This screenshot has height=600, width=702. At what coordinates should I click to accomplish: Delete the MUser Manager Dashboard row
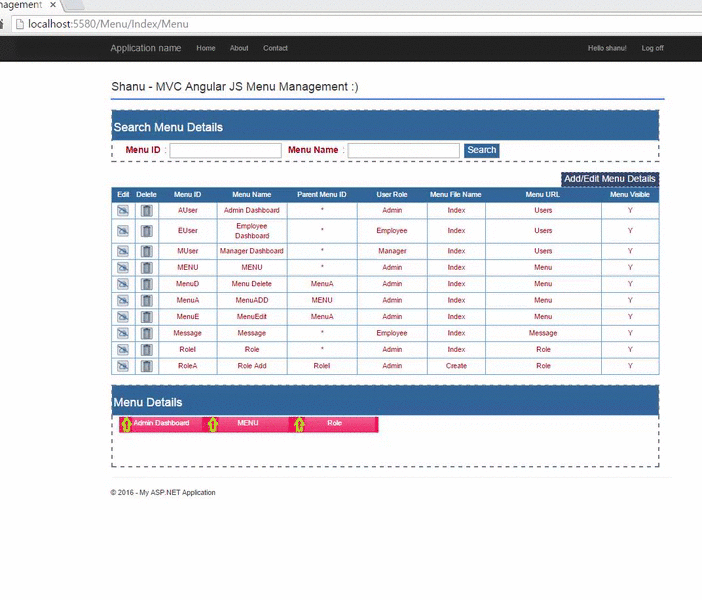[x=146, y=251]
